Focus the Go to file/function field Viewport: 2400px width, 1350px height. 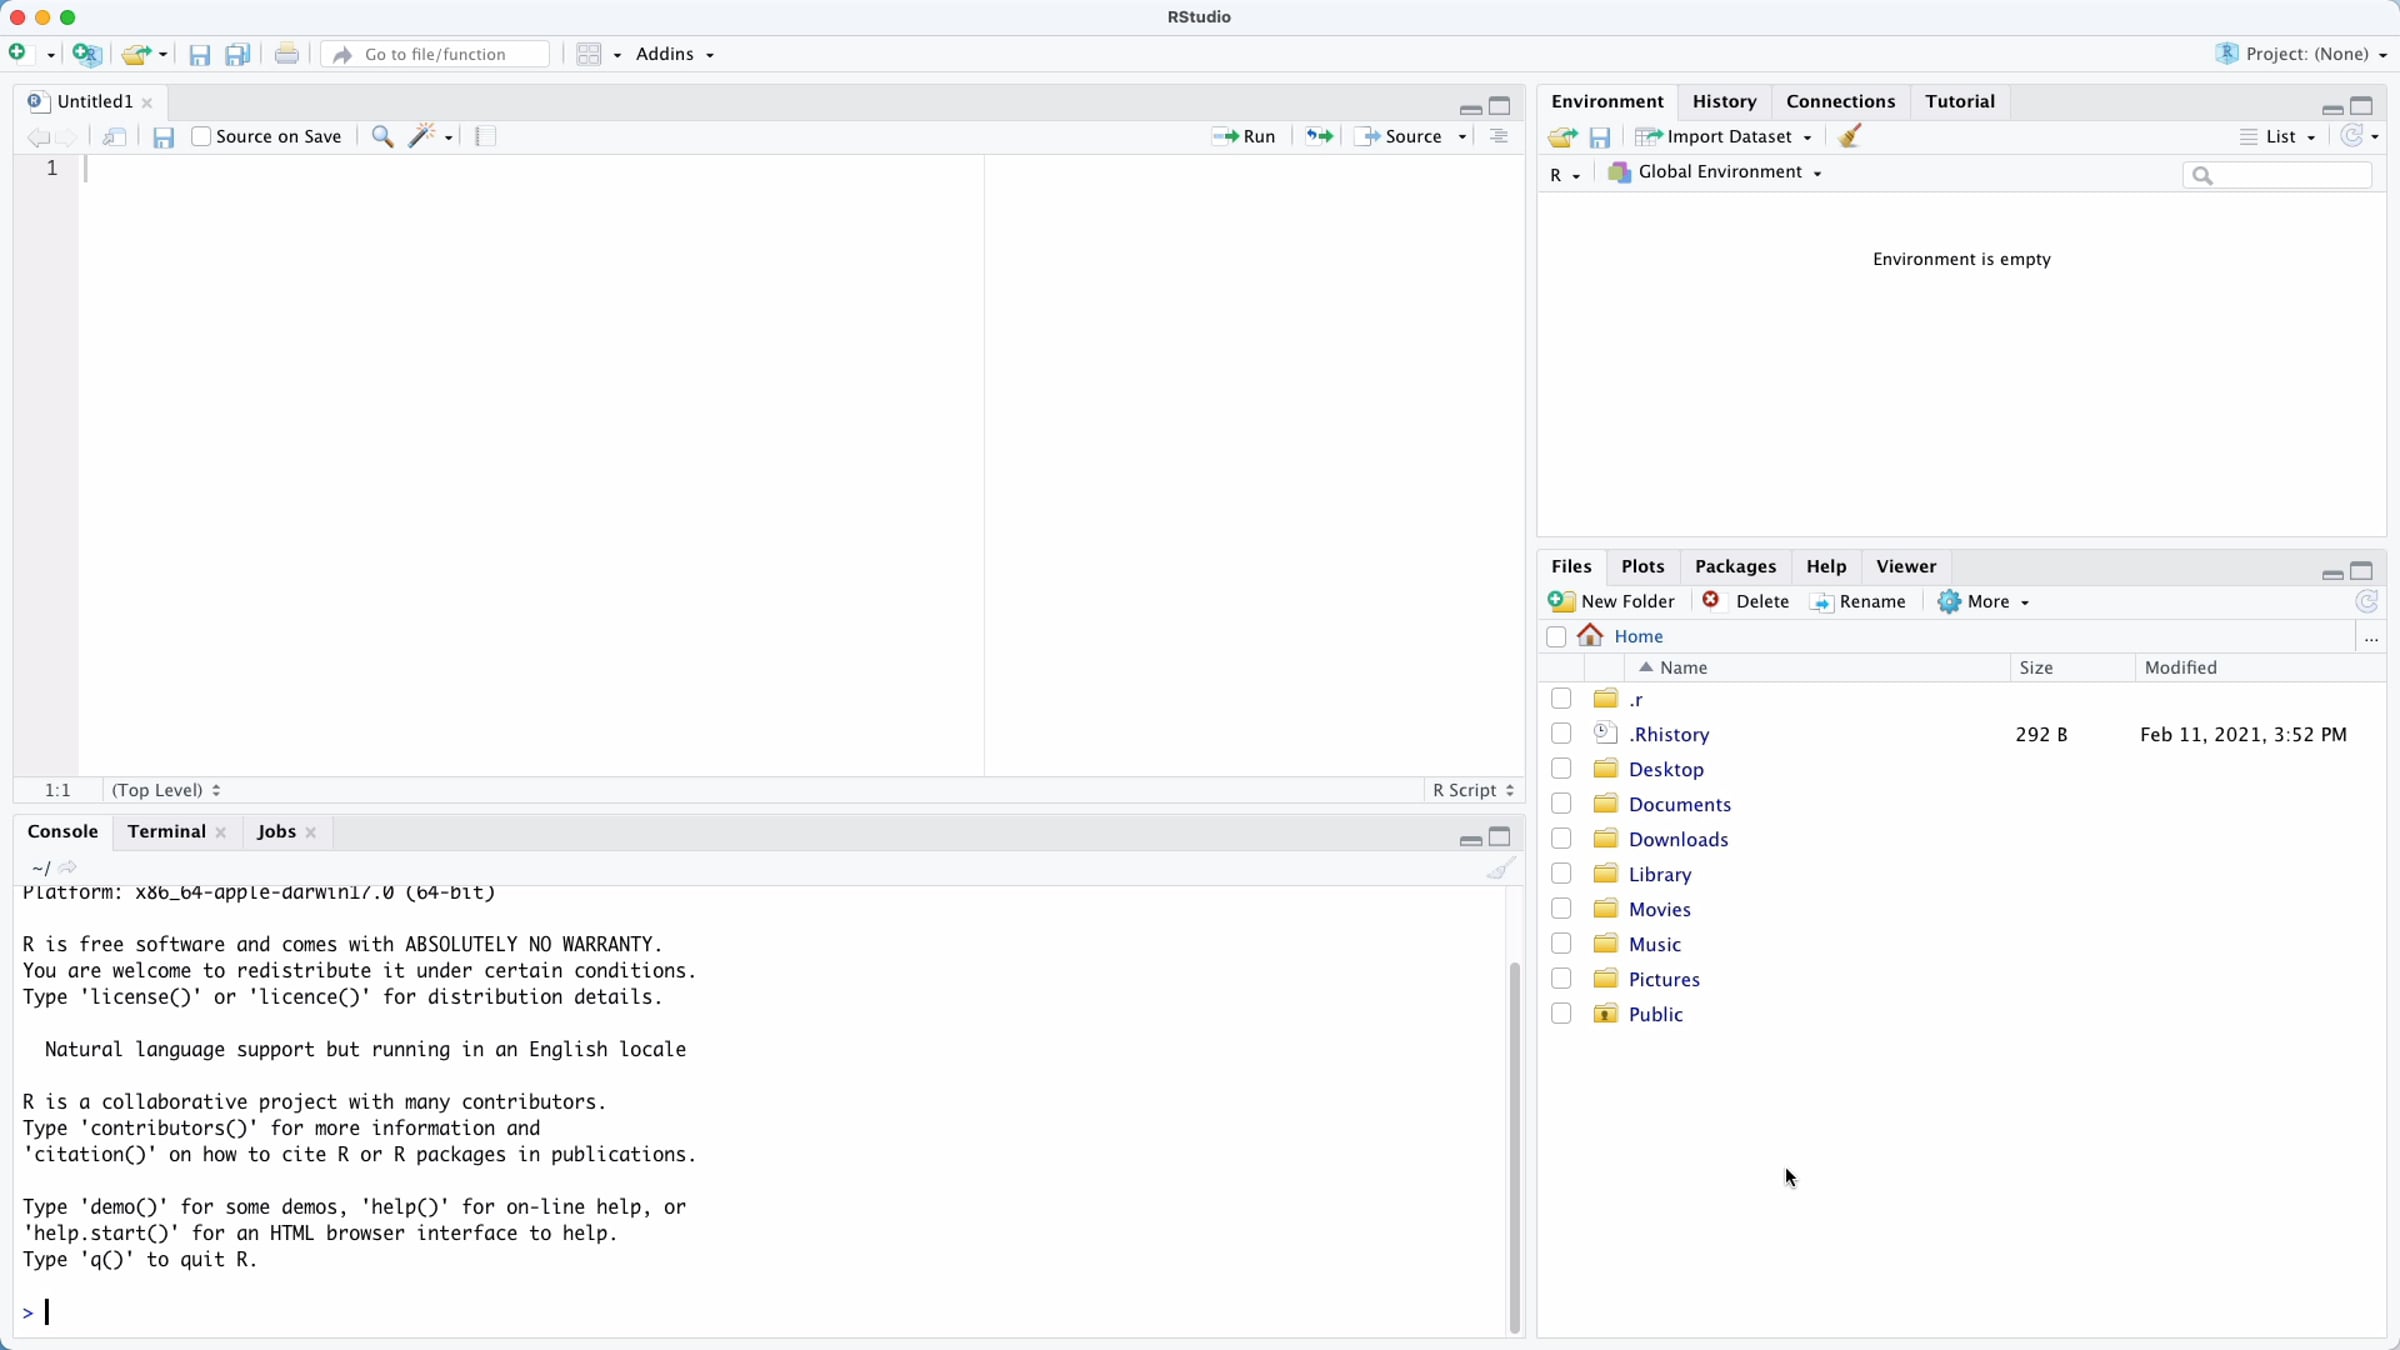(x=436, y=54)
